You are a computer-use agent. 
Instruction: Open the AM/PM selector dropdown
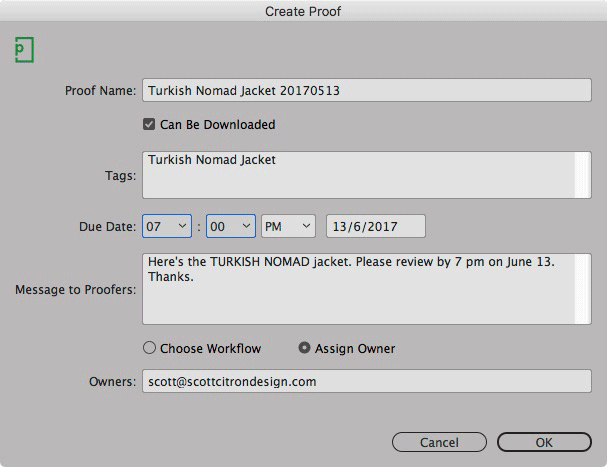288,226
